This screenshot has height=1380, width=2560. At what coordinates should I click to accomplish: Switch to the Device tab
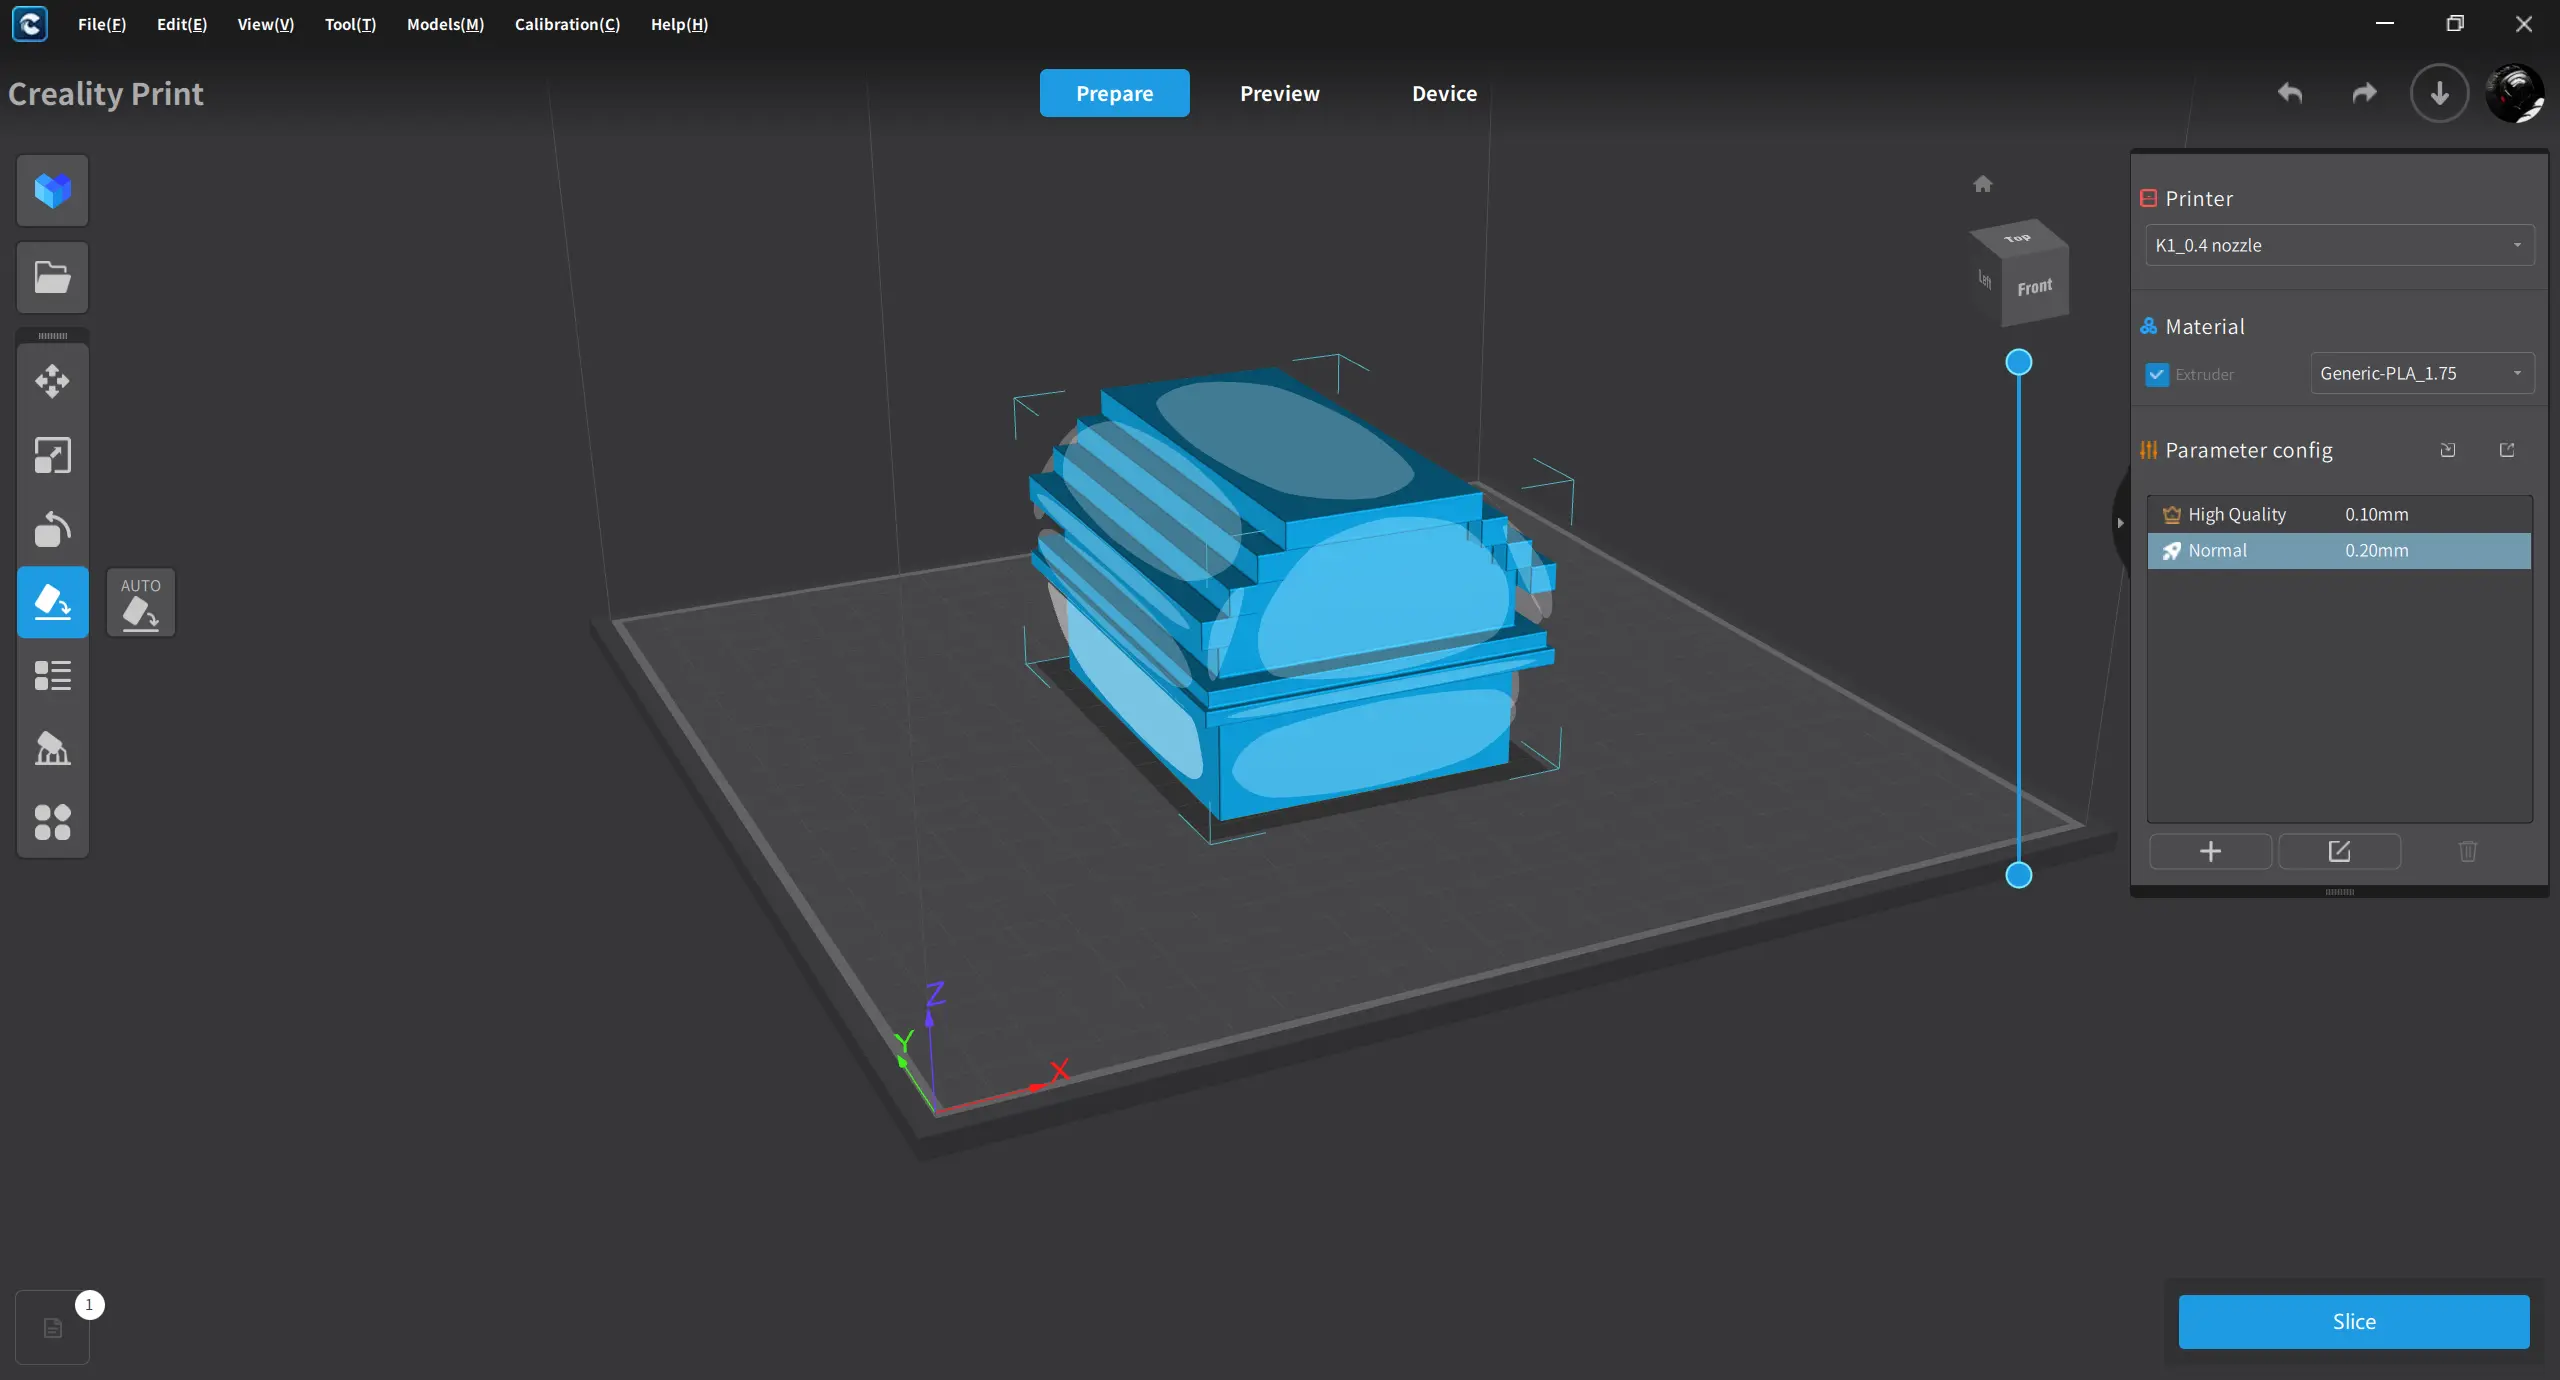coord(1444,93)
